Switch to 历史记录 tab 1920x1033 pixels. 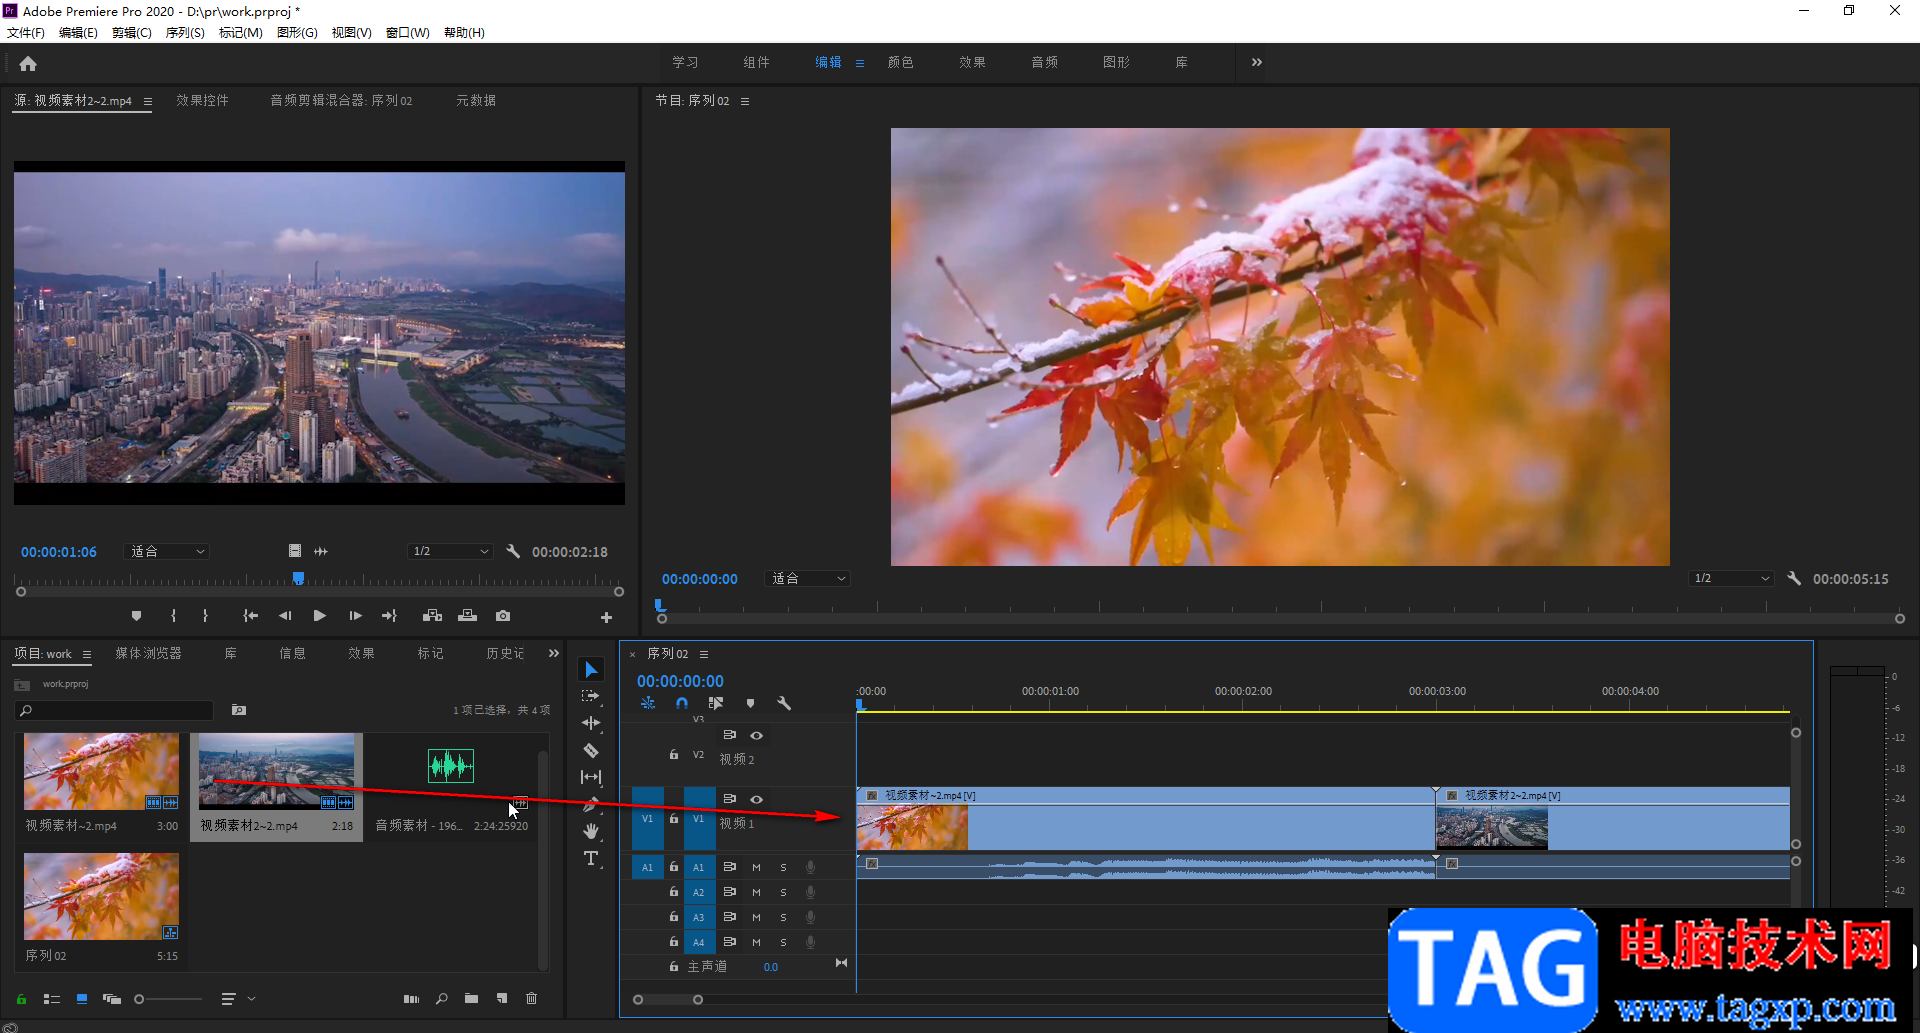click(x=505, y=653)
